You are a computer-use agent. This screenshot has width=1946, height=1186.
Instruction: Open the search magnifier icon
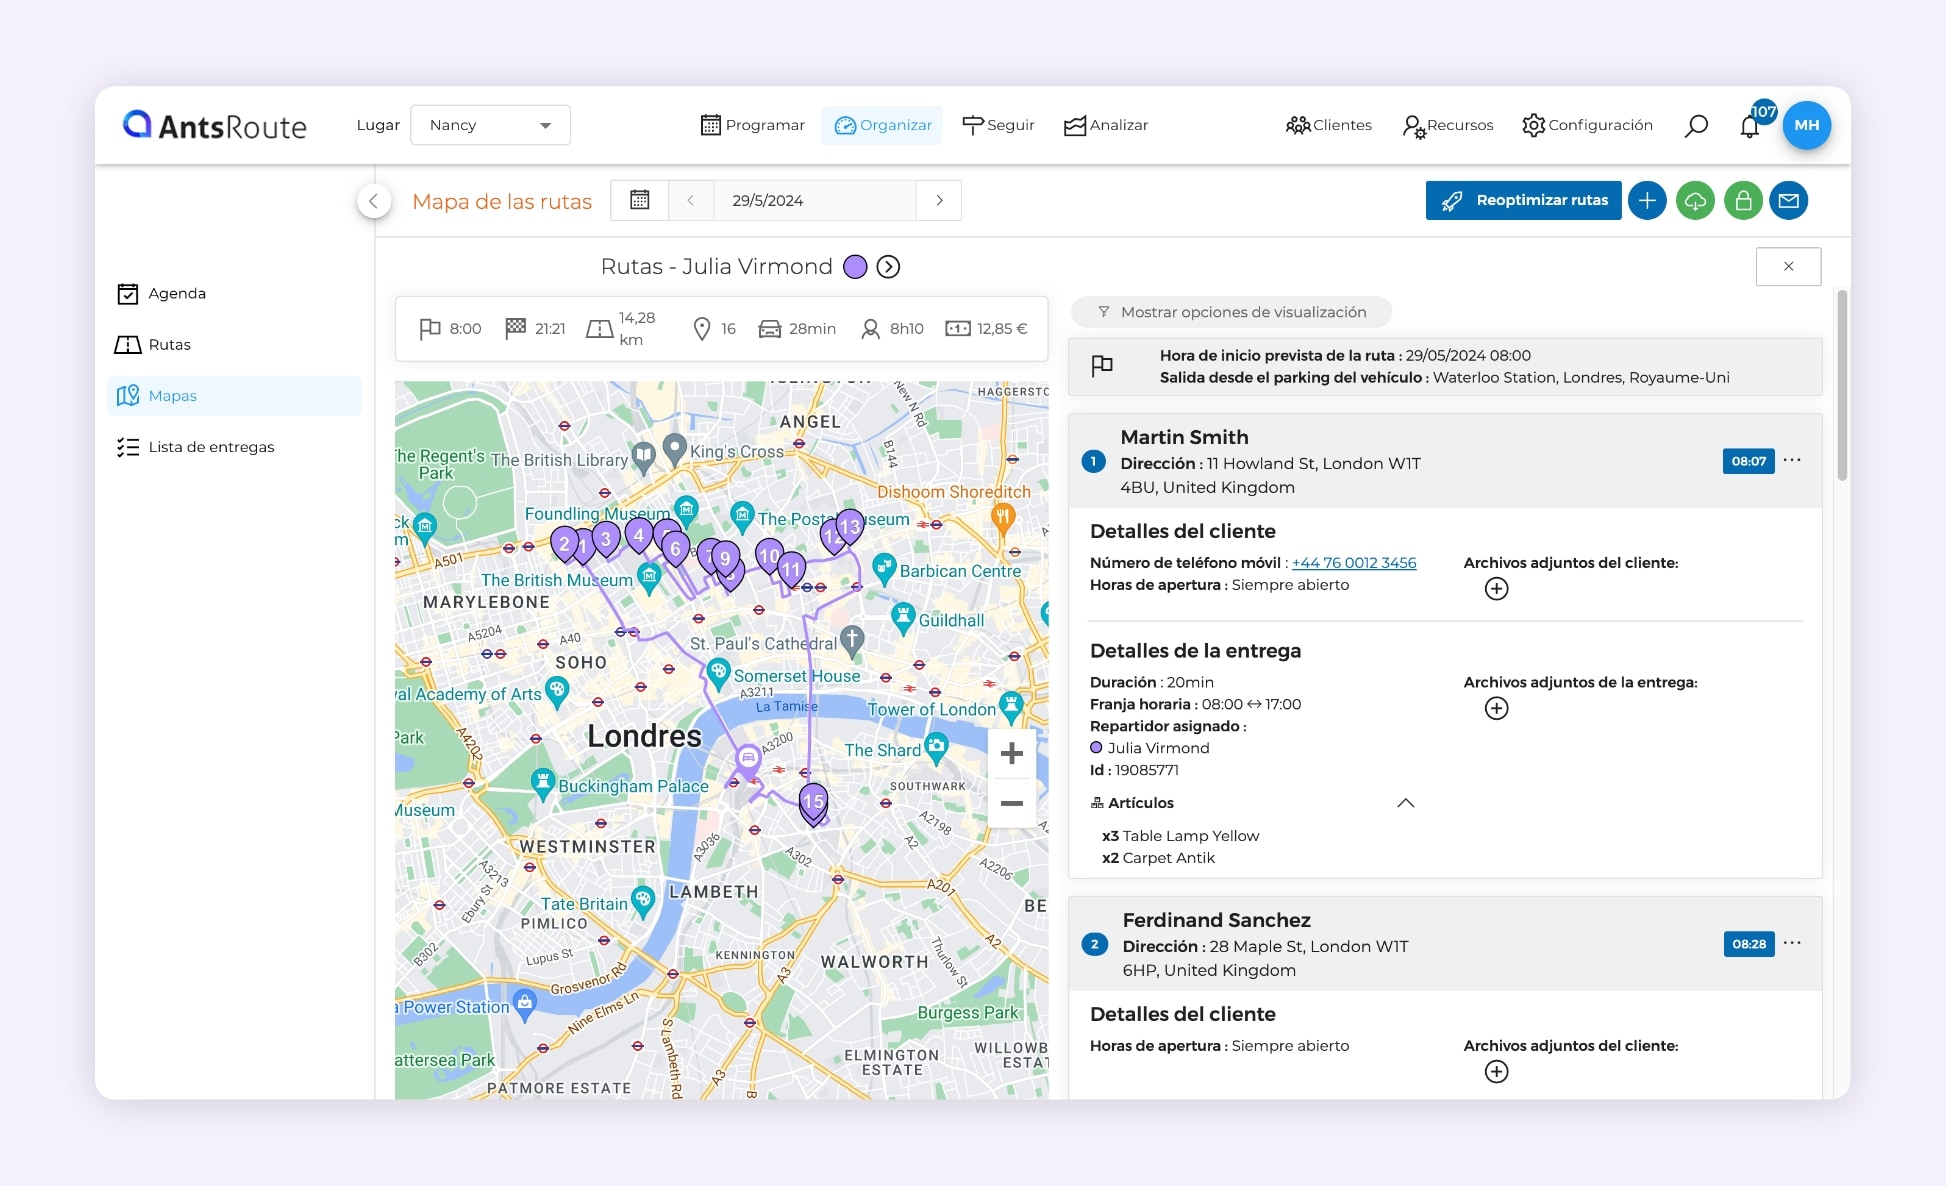point(1696,125)
